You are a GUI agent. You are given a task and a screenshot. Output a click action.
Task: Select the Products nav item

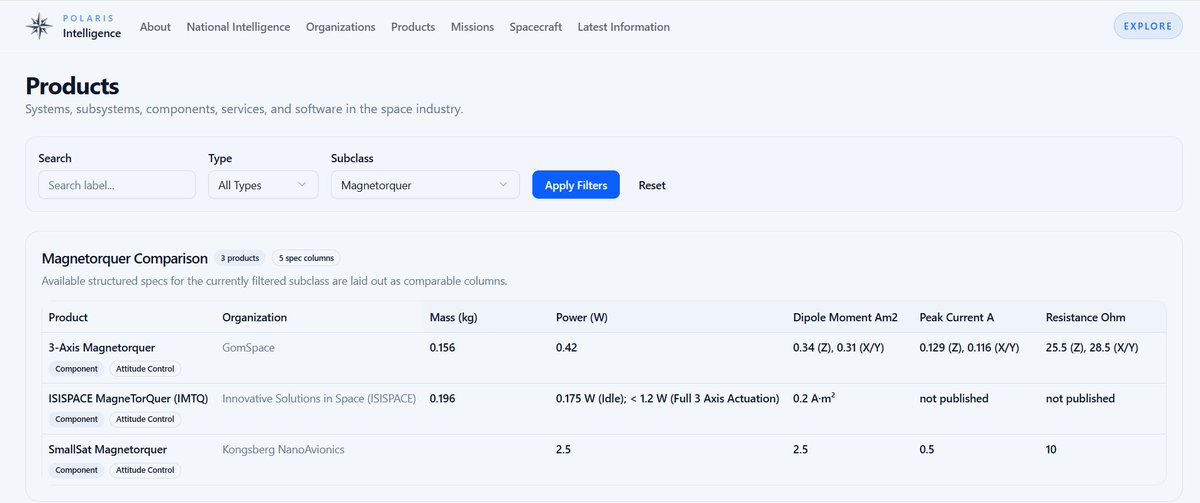point(413,27)
